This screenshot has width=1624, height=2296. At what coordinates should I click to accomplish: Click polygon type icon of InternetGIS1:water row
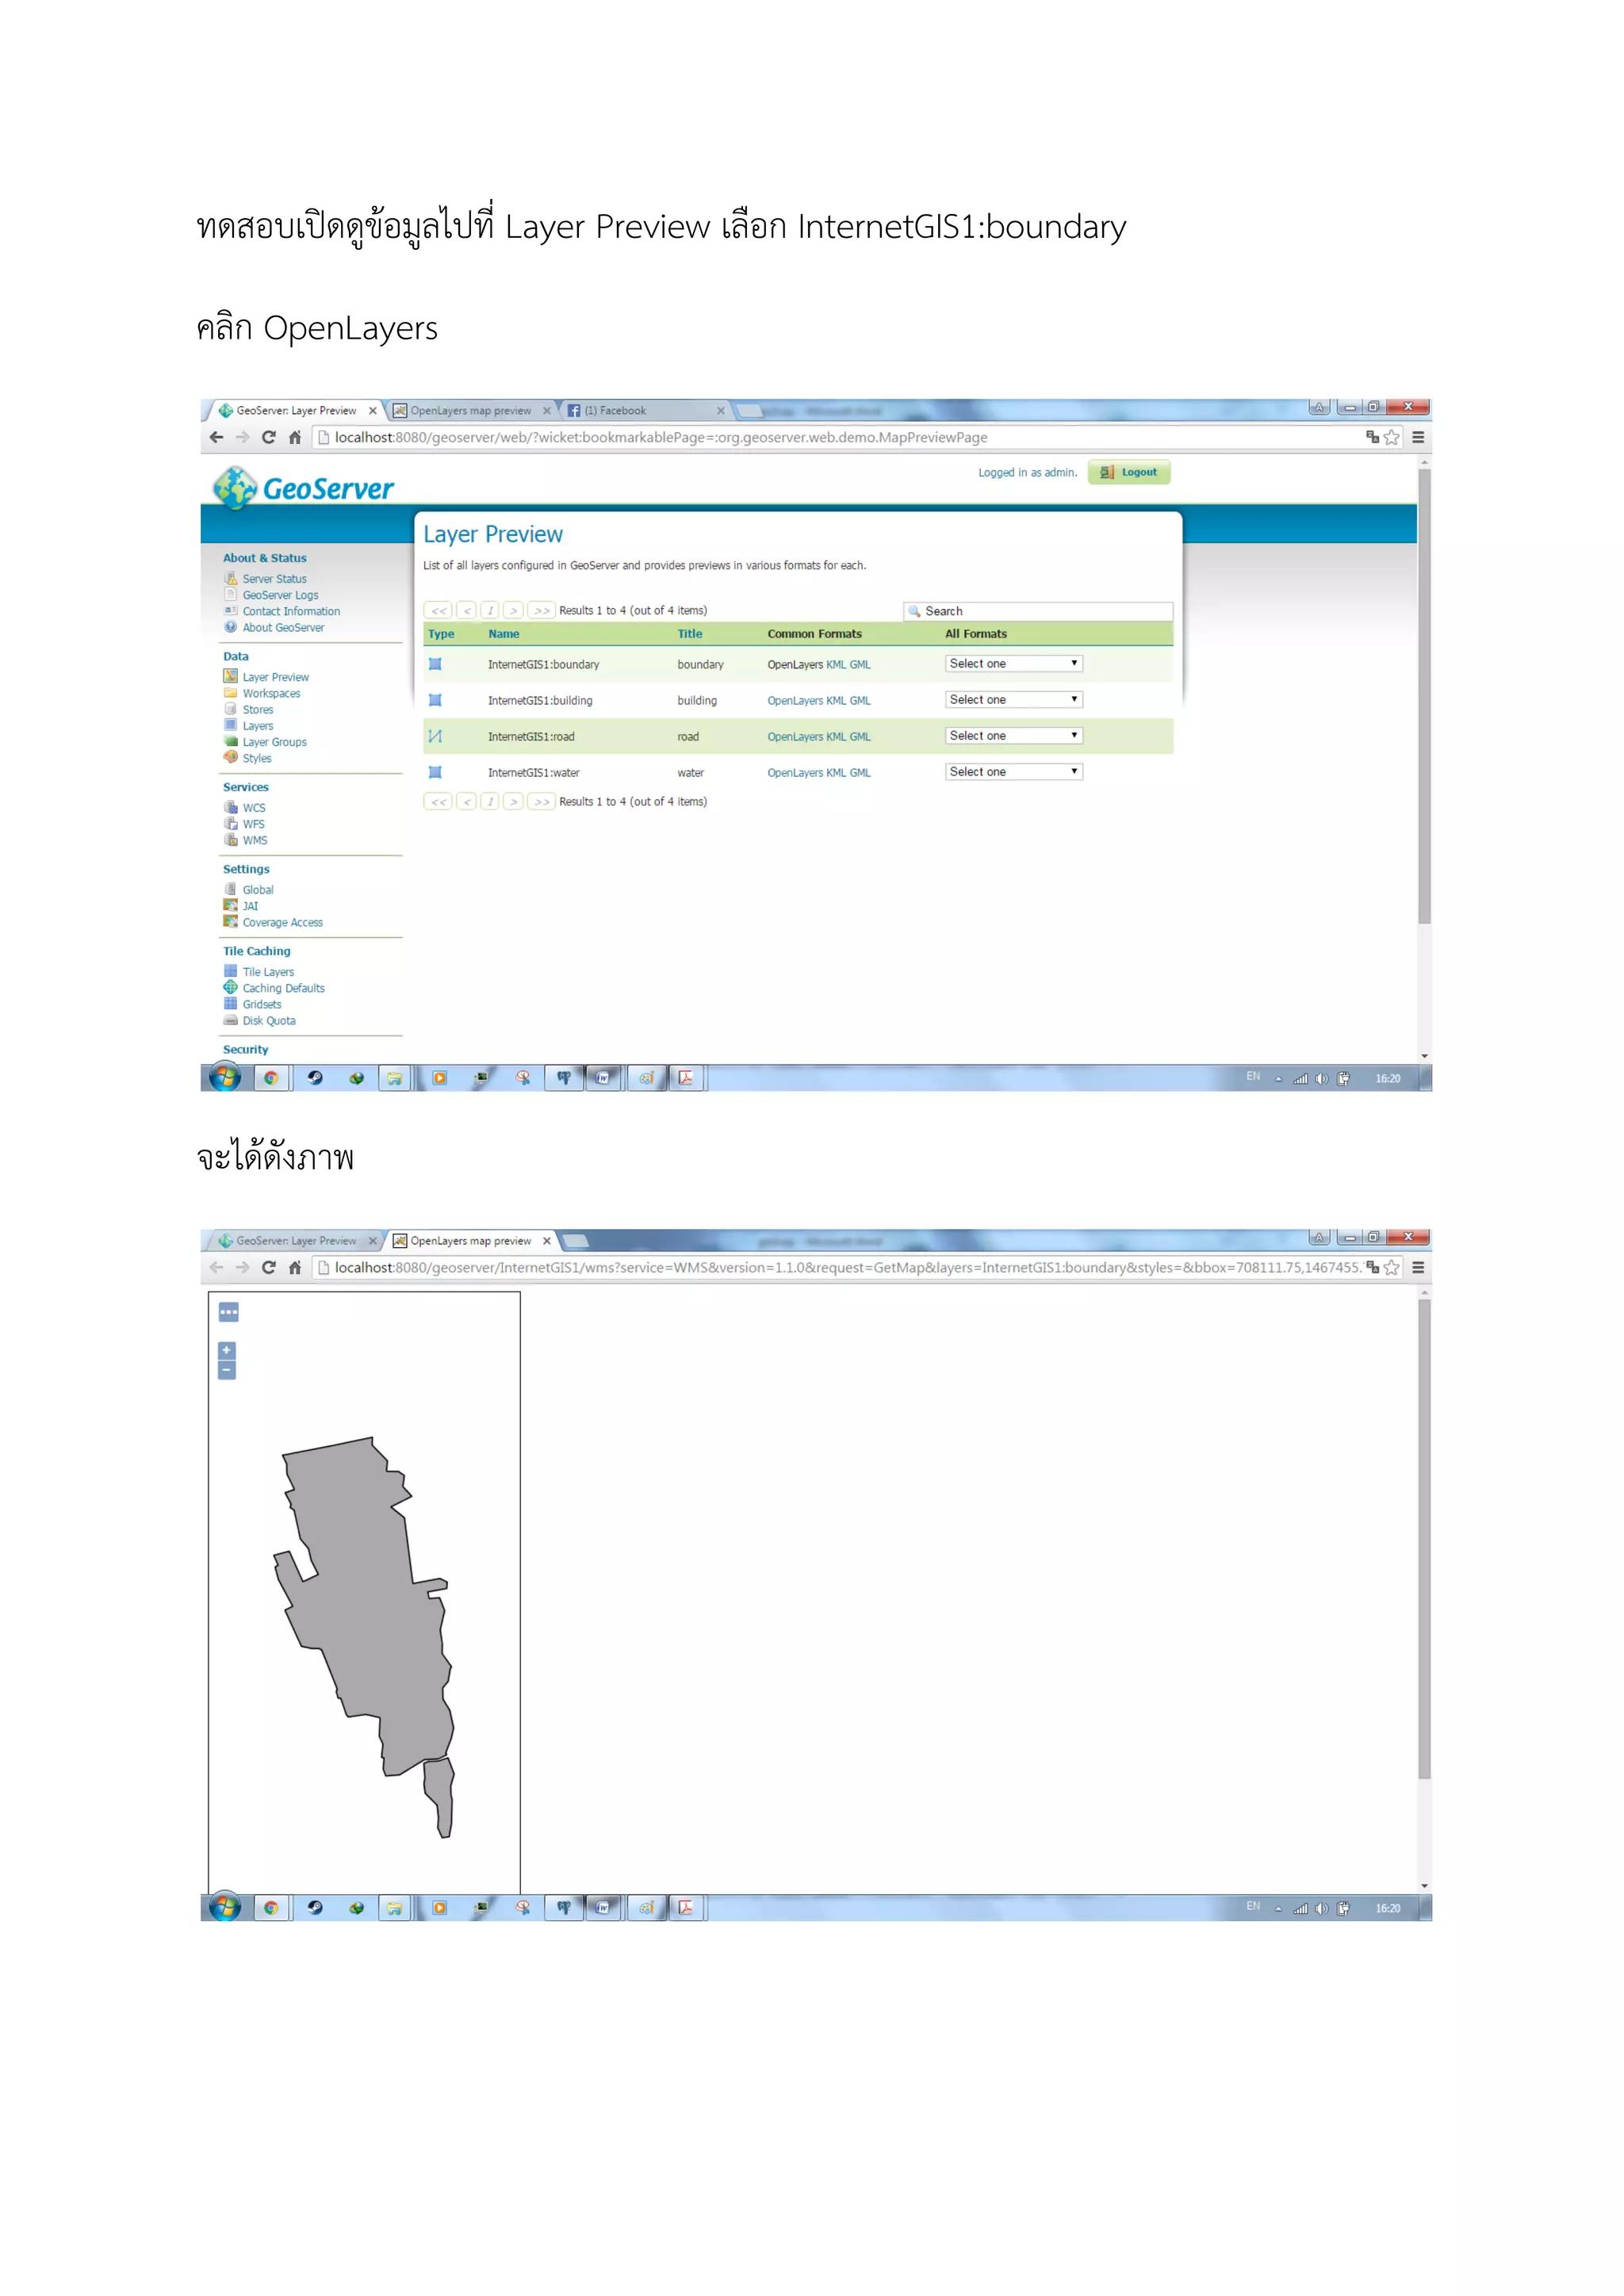click(435, 772)
